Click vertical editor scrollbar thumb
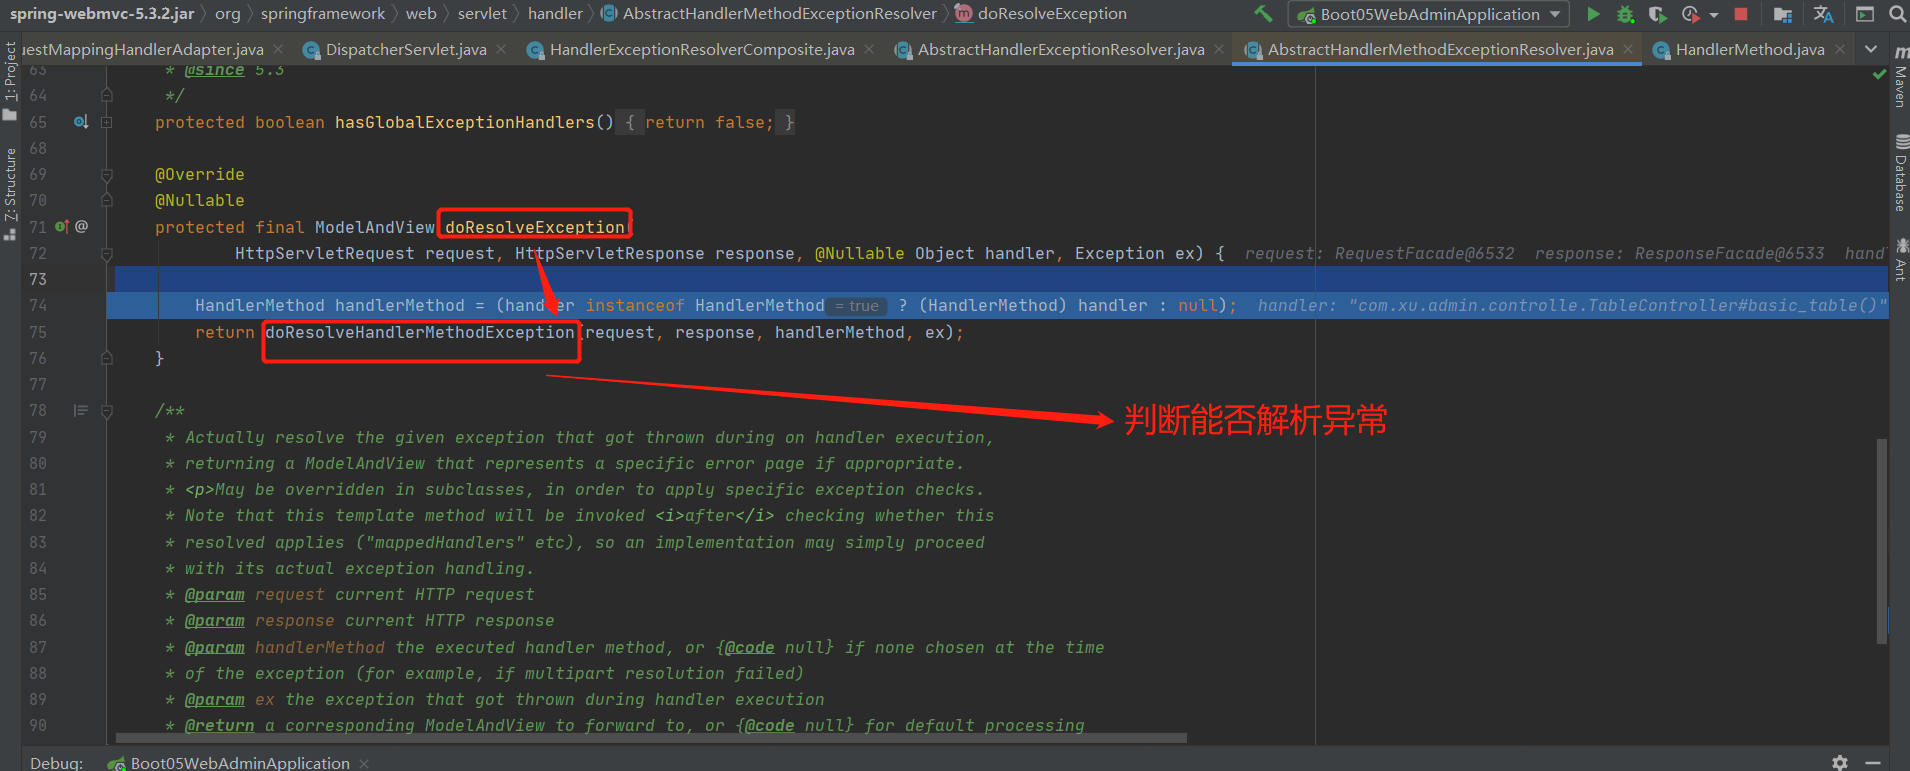The image size is (1910, 771). (x=1881, y=540)
